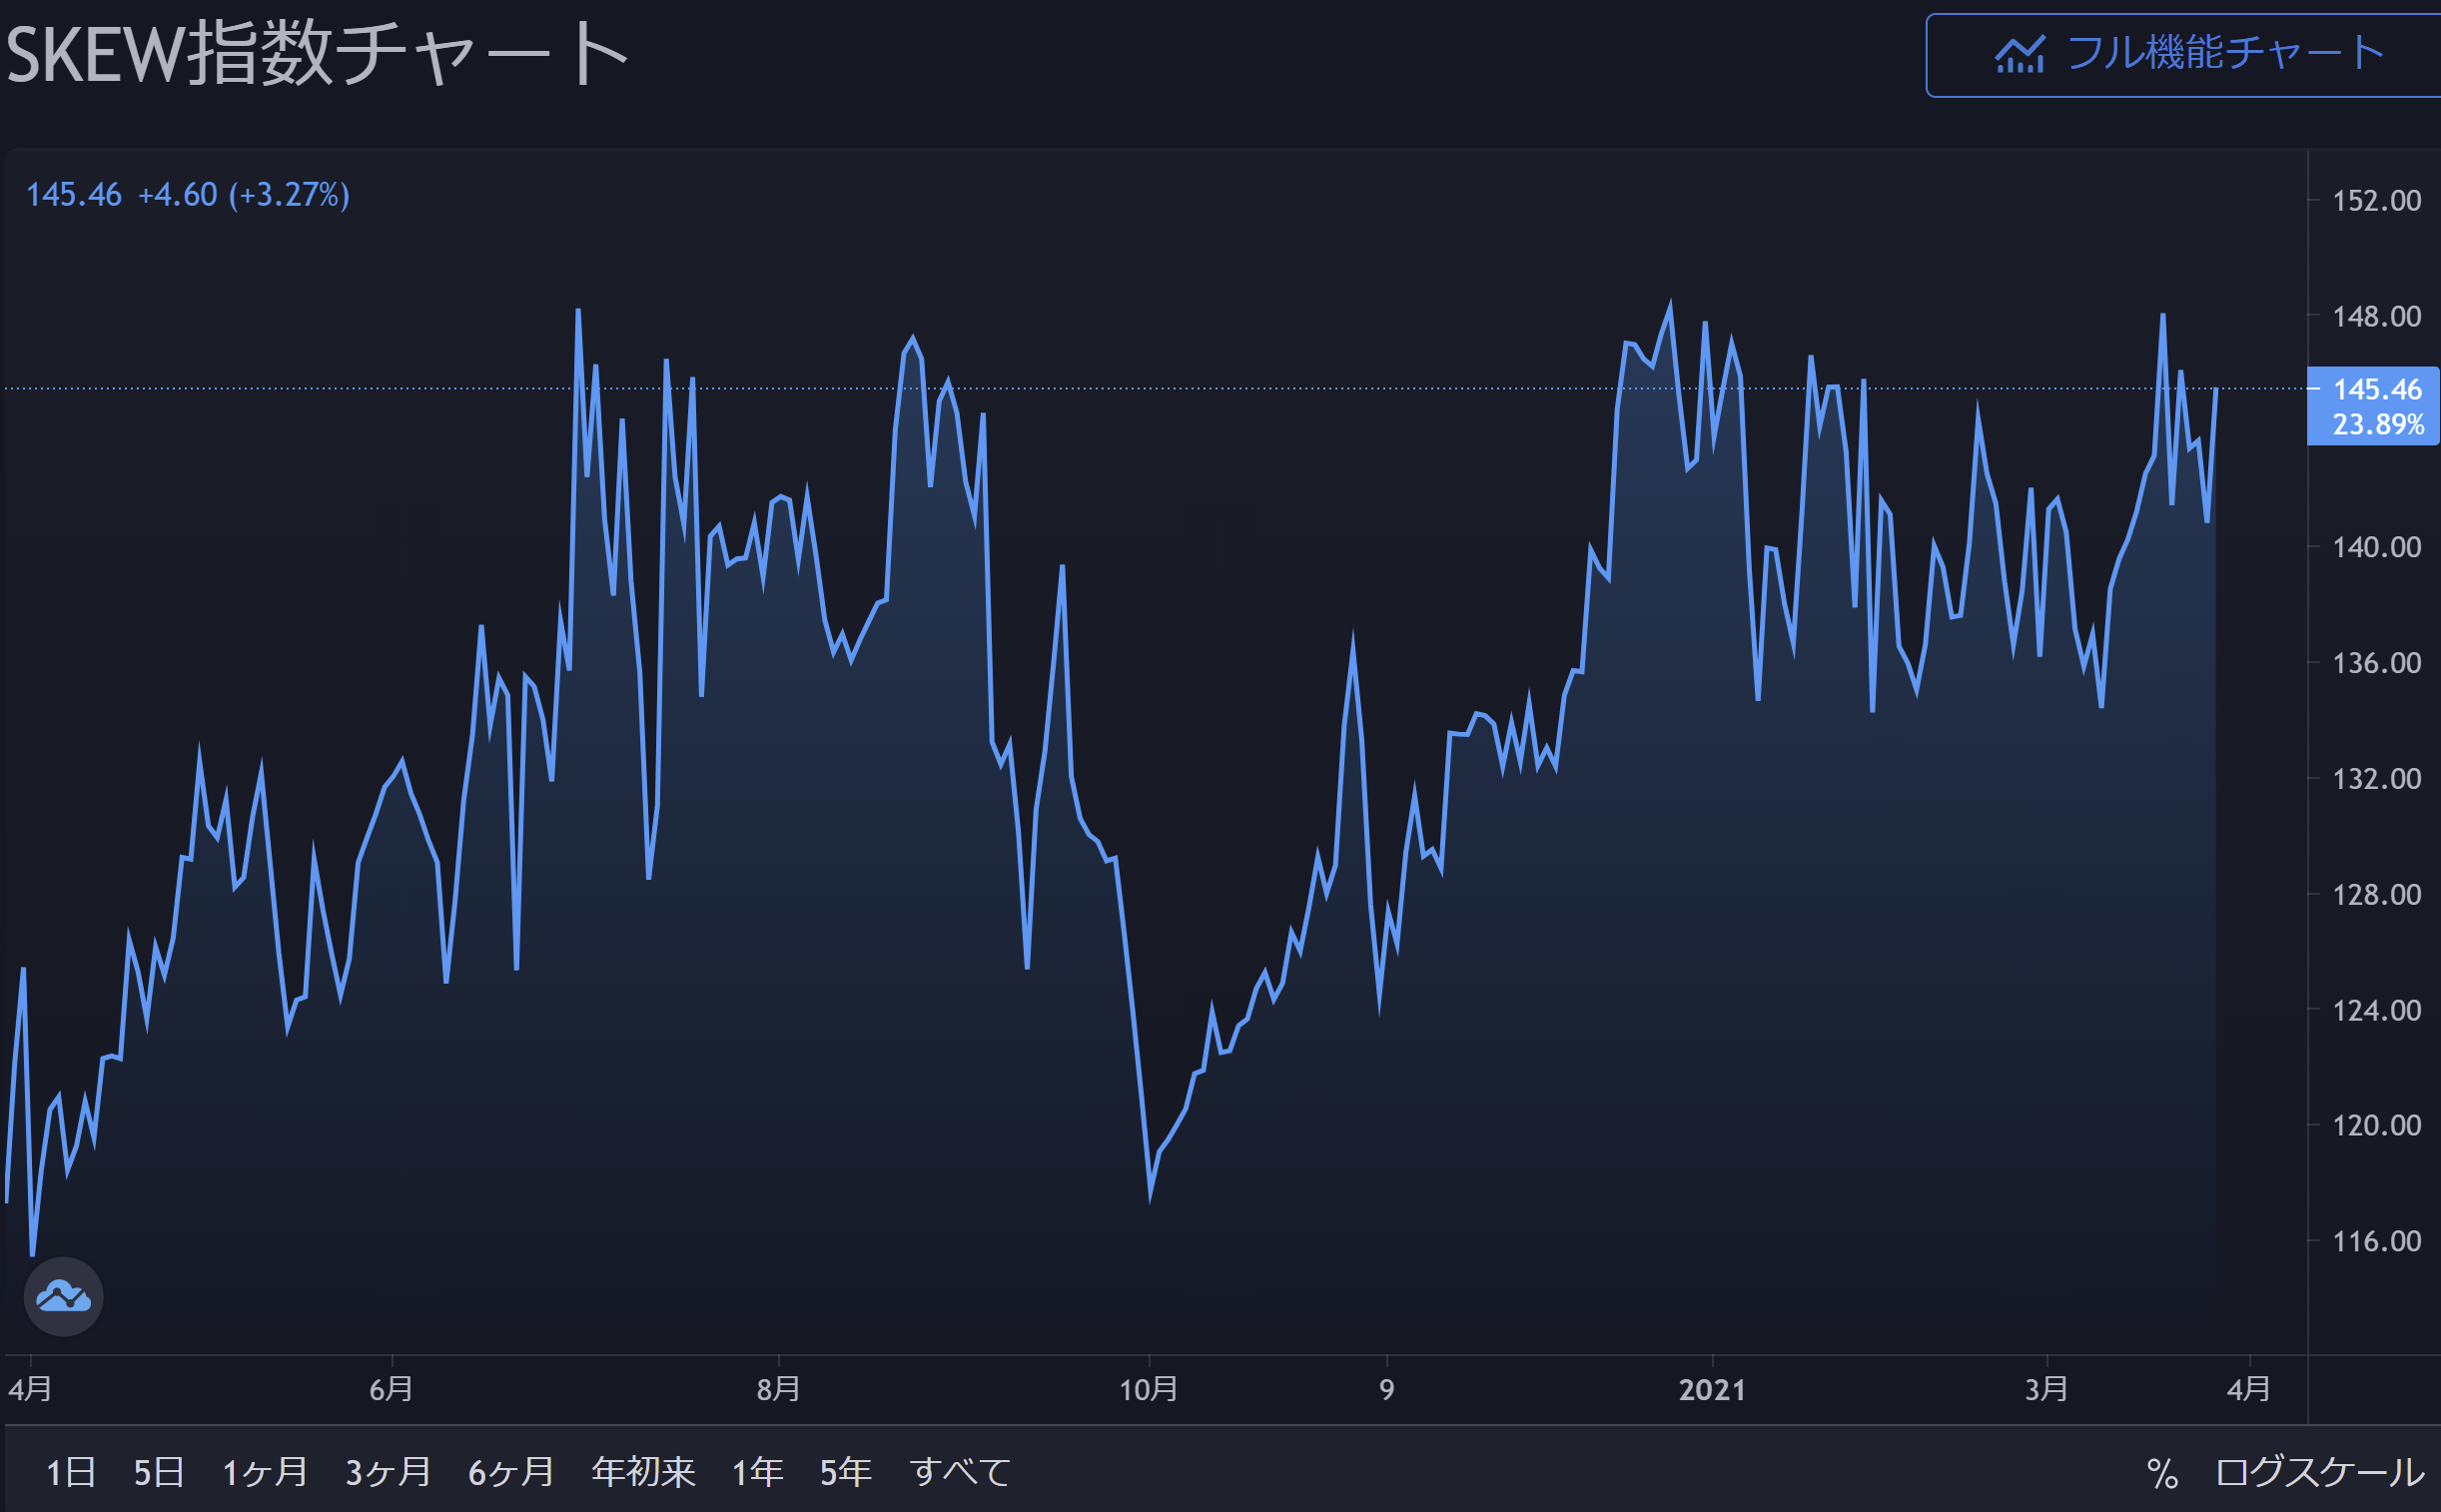This screenshot has width=2441, height=1512.
Task: Show すべて all-time data range
Action: click(960, 1472)
